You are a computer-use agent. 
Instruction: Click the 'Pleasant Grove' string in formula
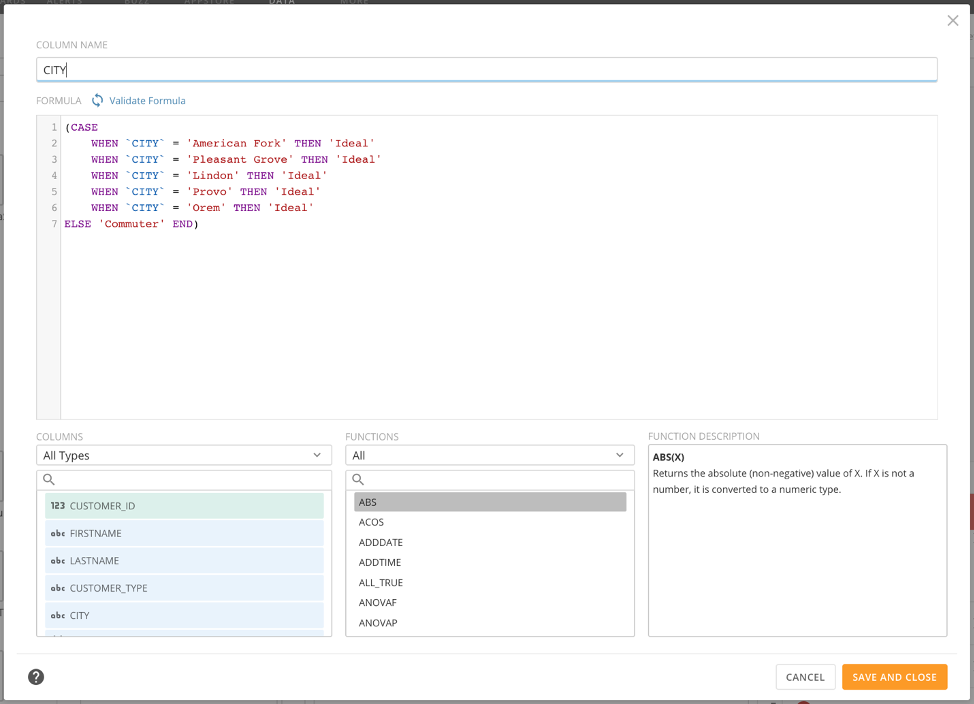point(240,160)
